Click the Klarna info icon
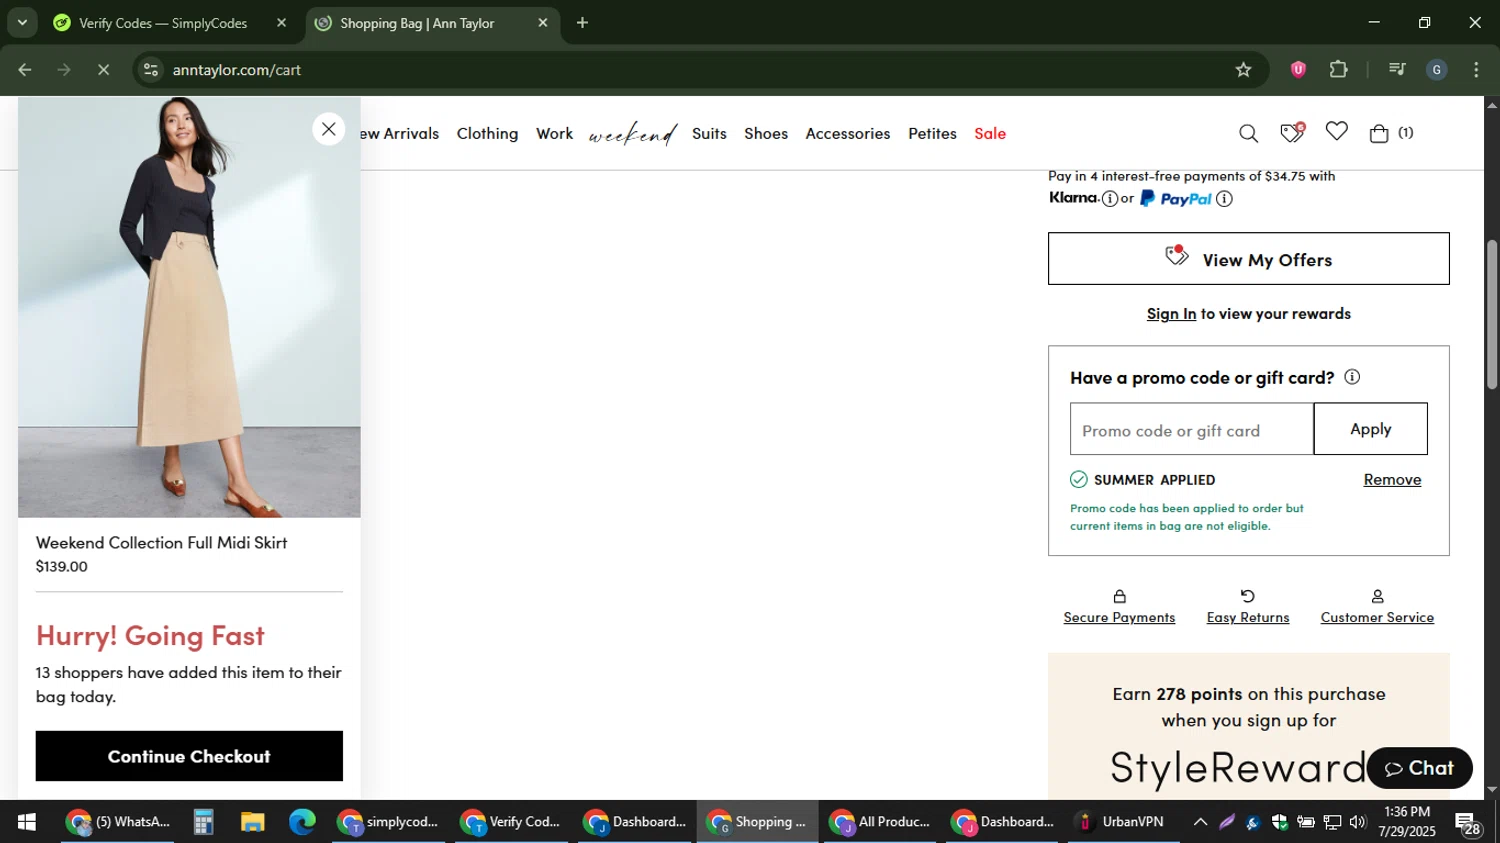The height and width of the screenshot is (843, 1500). click(1109, 199)
